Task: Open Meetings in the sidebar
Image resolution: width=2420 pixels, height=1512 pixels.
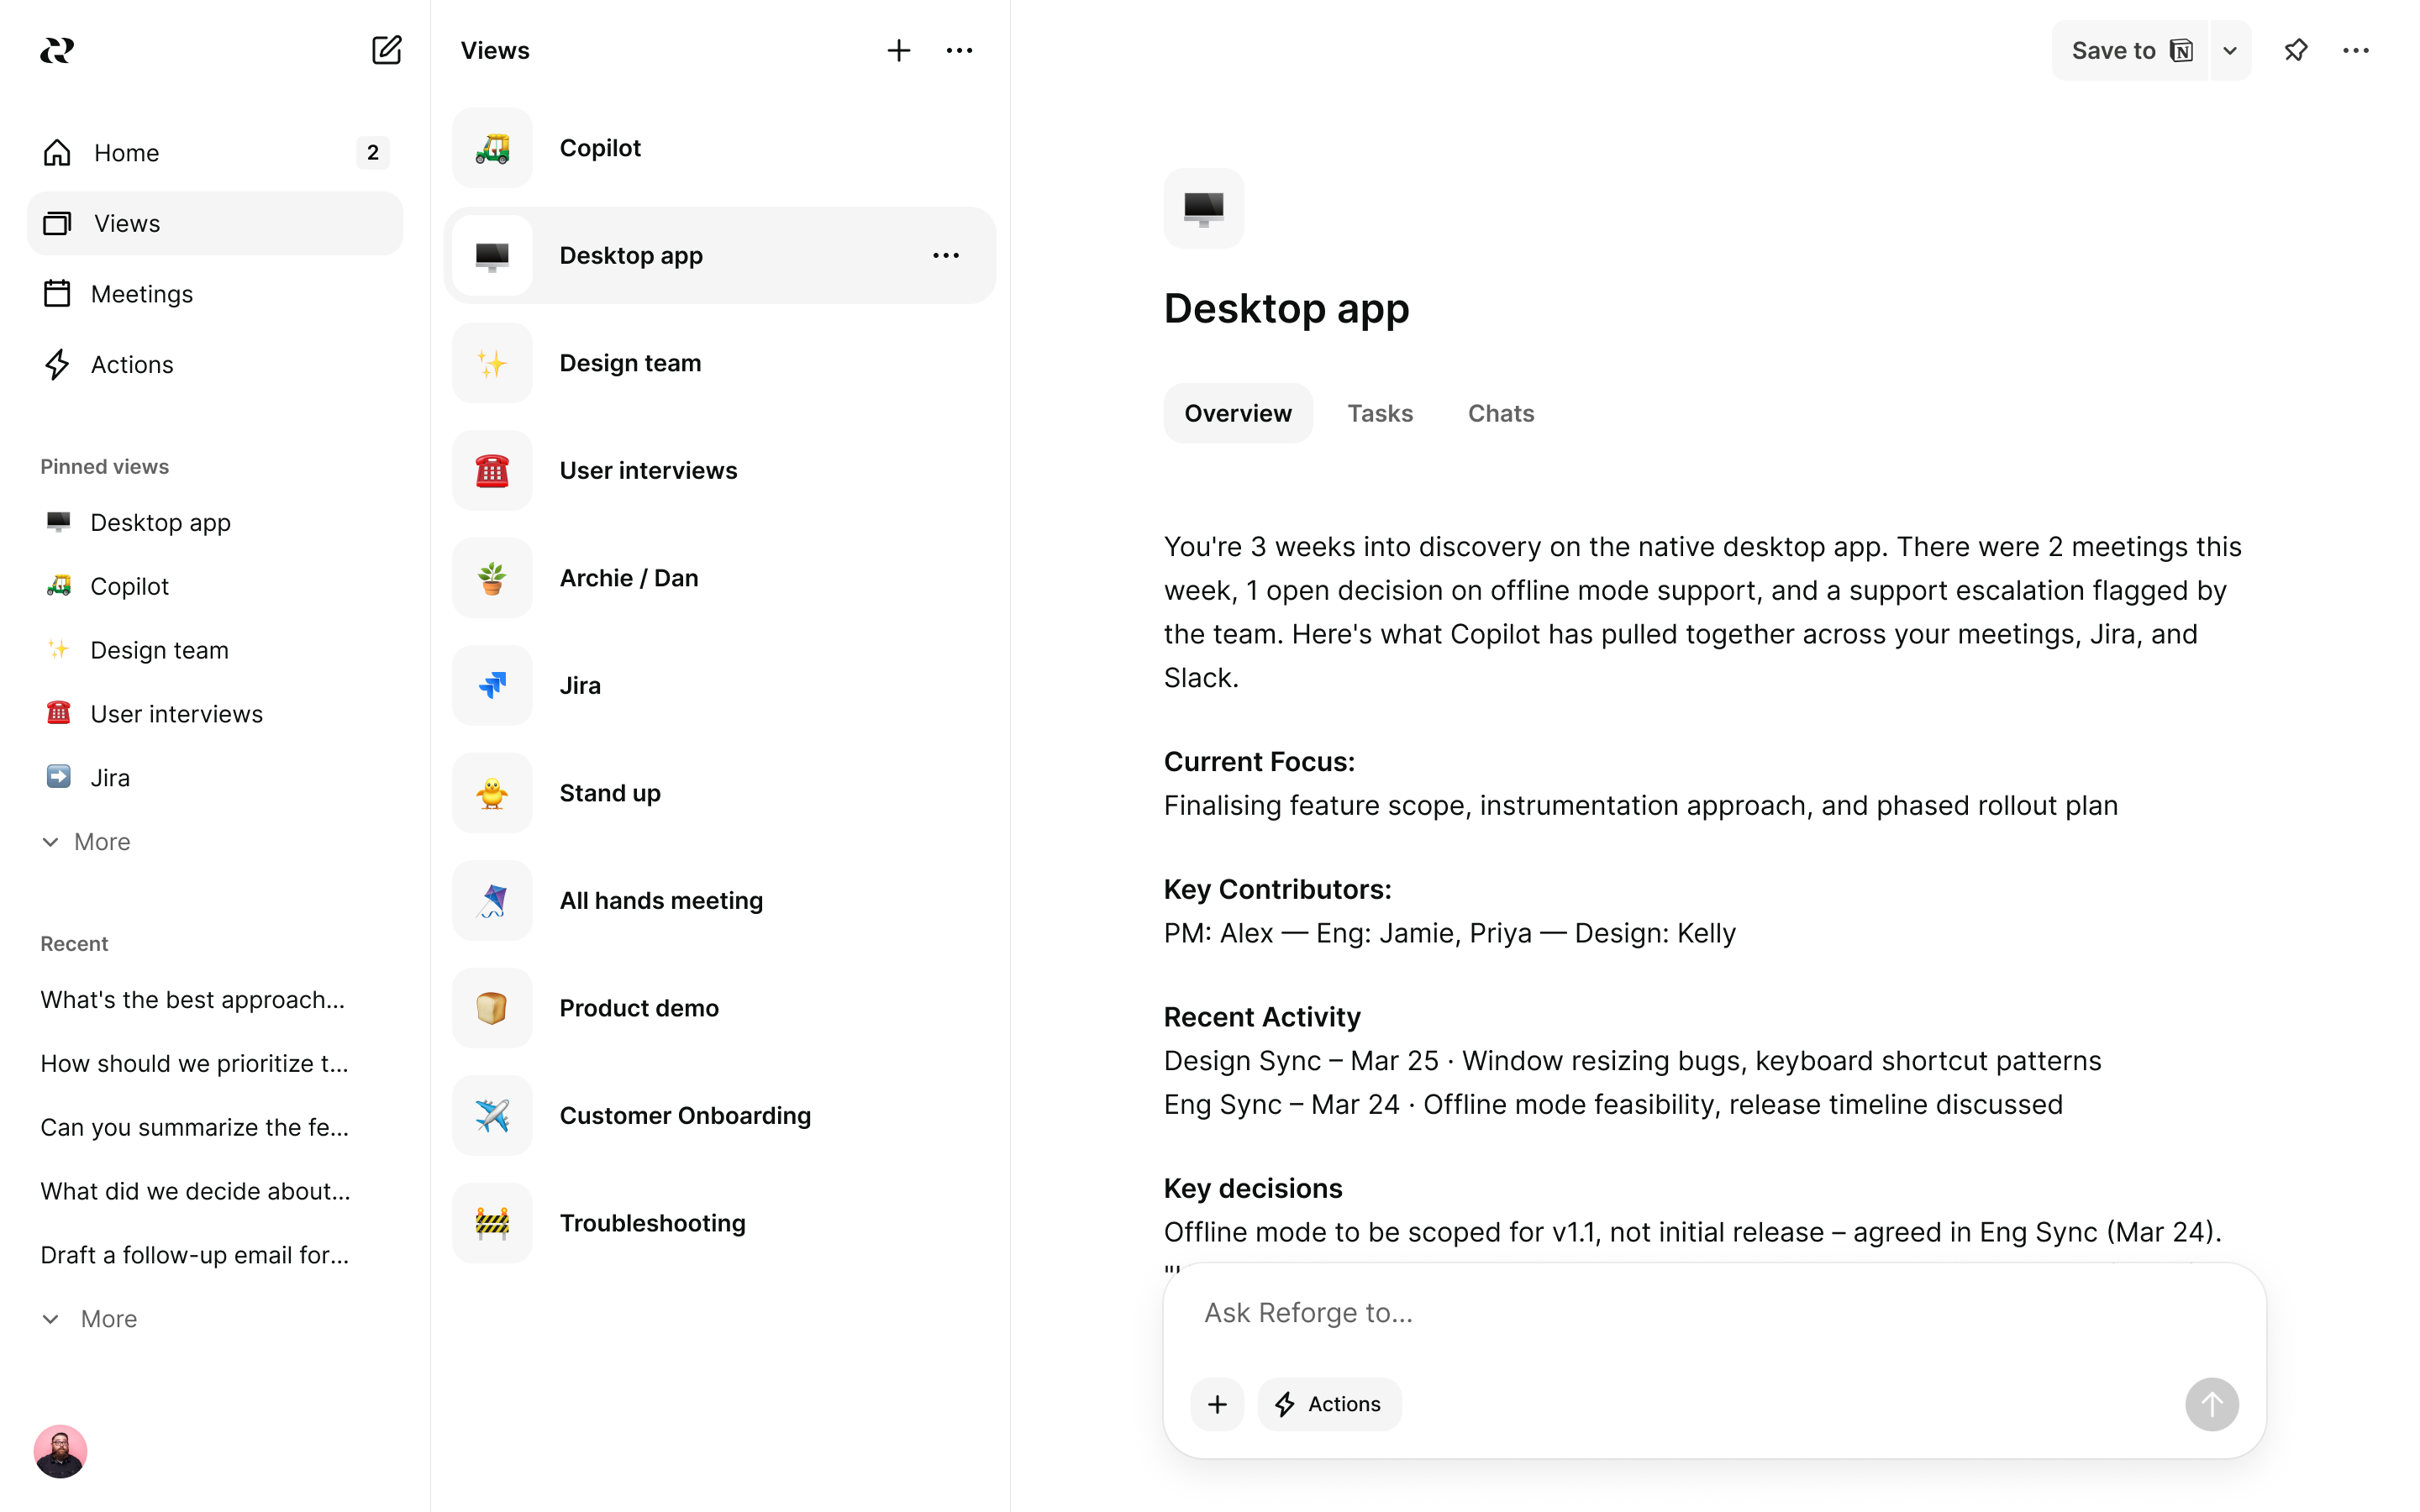Action: pos(141,294)
